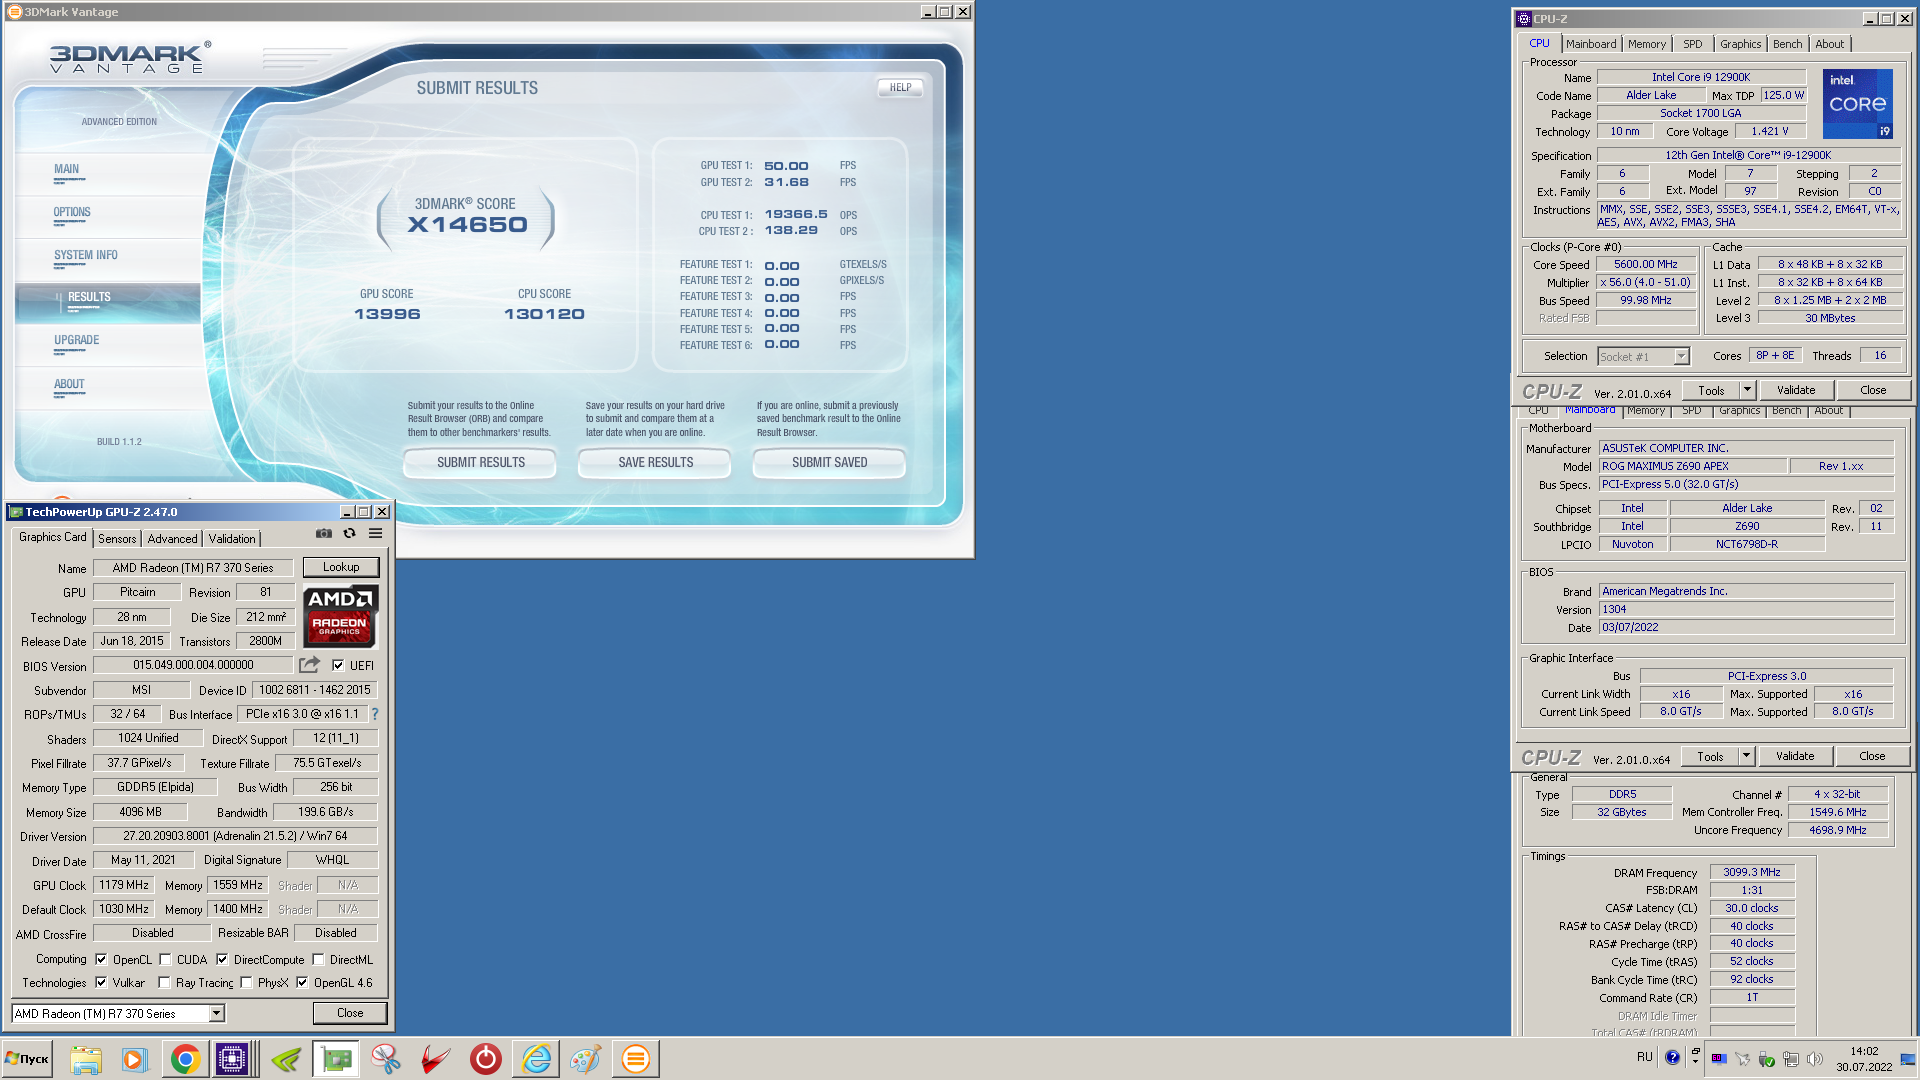Click the Close button in GPU-Z

[350, 1013]
